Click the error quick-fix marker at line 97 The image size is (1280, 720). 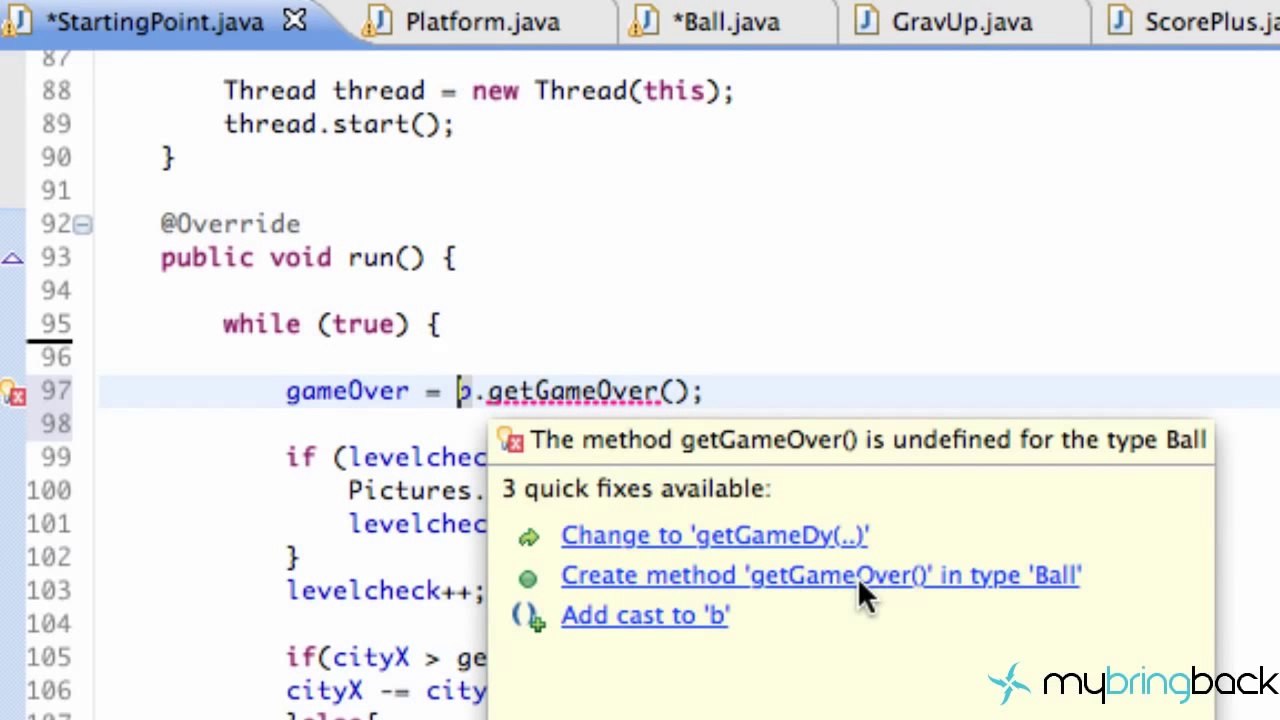[13, 393]
